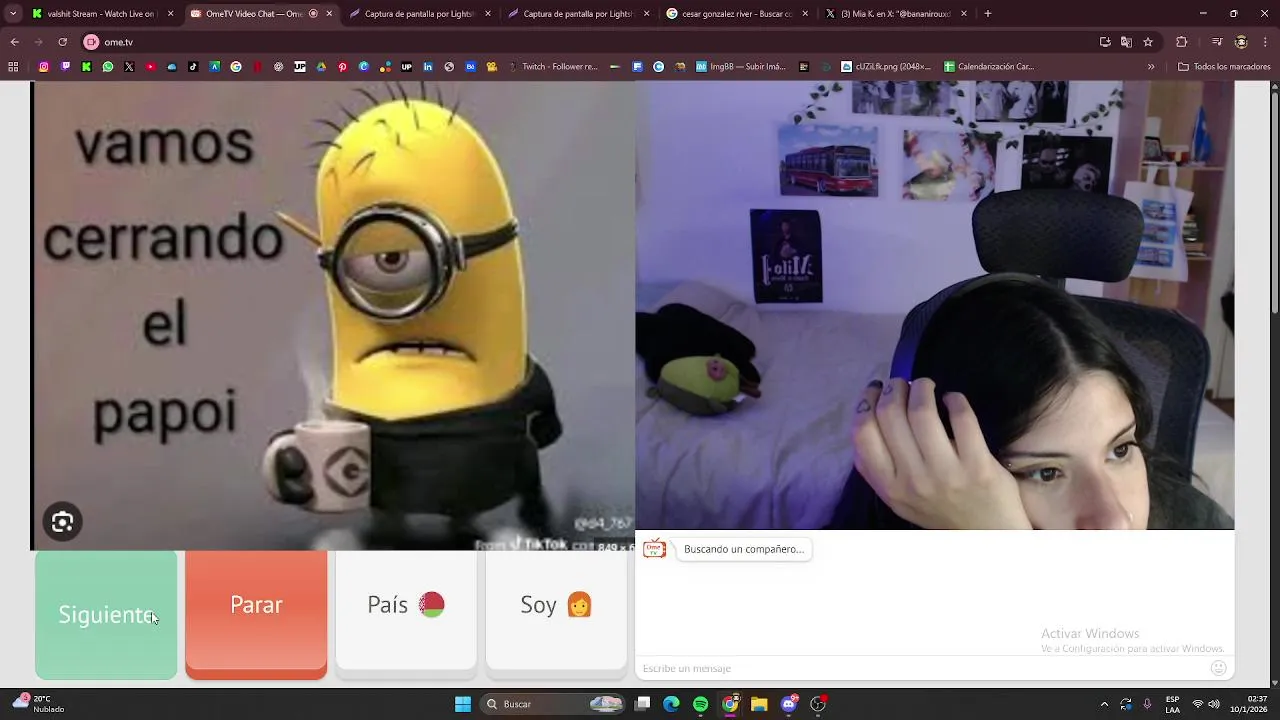Close the valshit Stream tab
The image size is (1280, 720).
pos(170,14)
